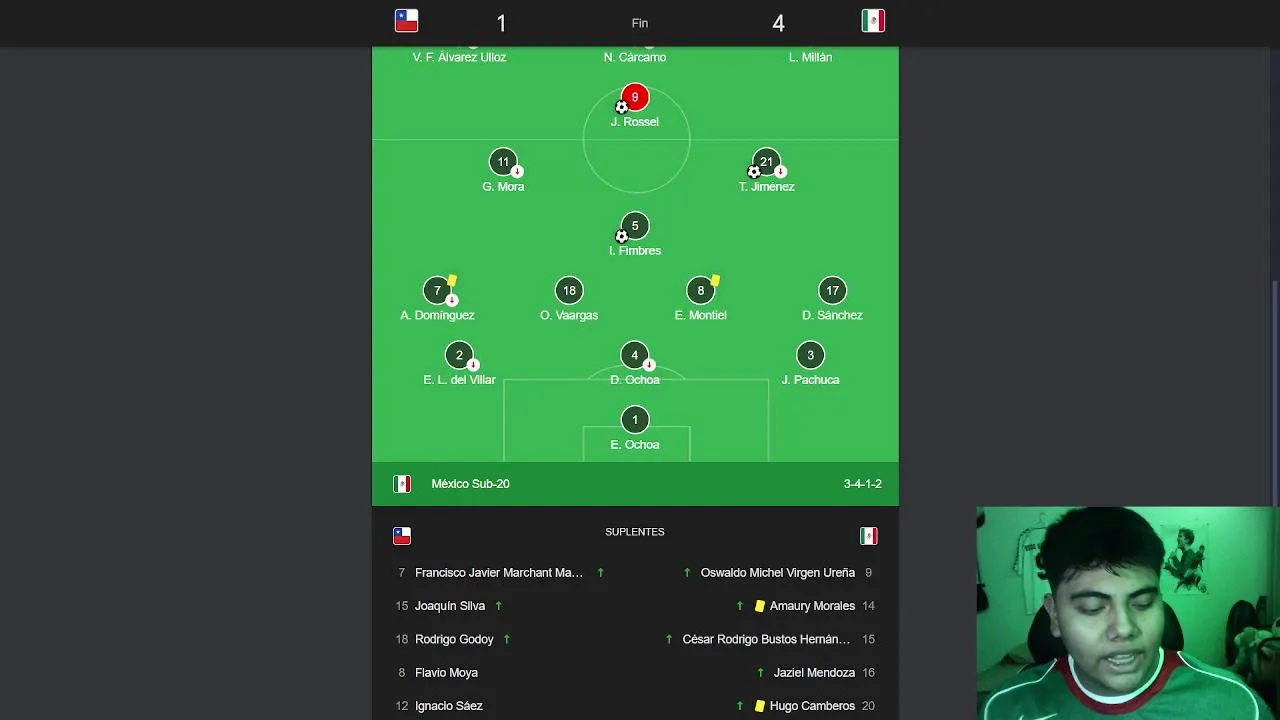This screenshot has height=720, width=1280.
Task: Select E. Montiel's number 8 marker
Action: [700, 291]
